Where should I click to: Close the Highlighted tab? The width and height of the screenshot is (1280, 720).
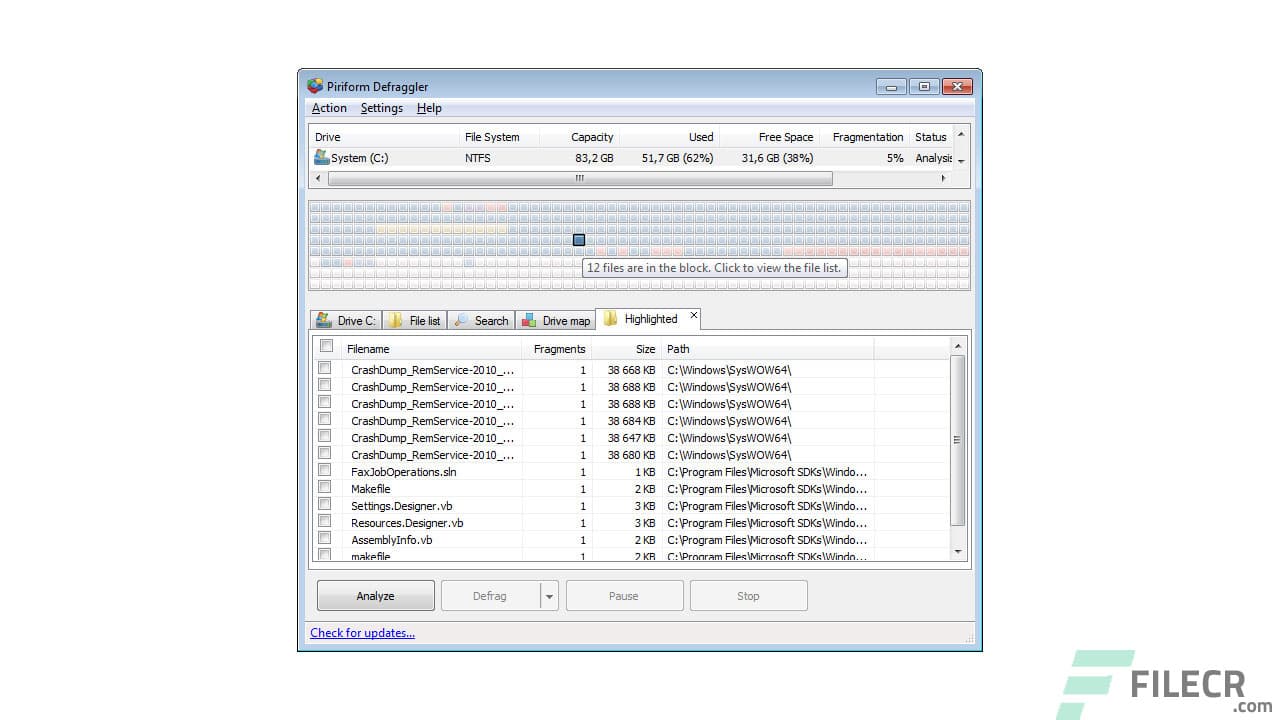[694, 315]
